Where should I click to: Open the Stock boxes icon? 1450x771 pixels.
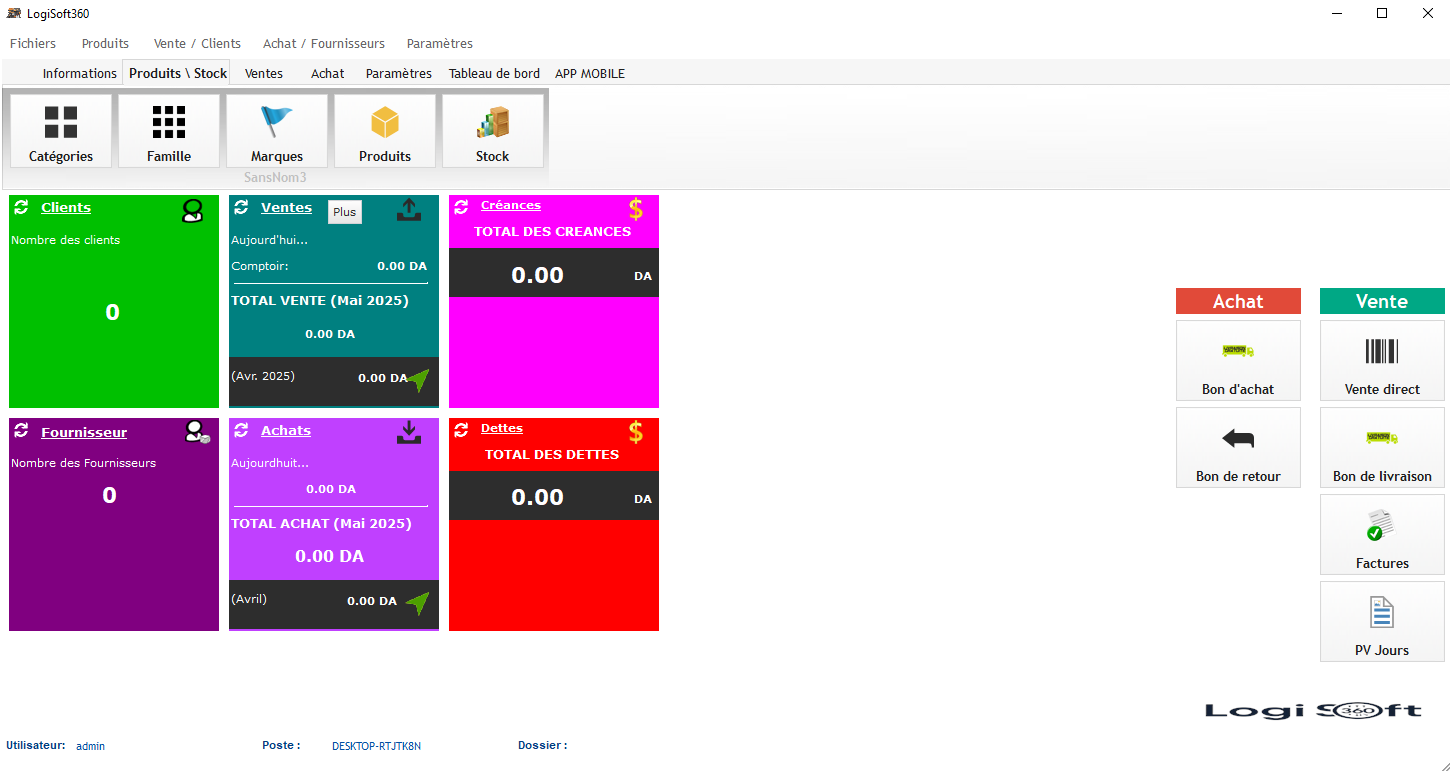tap(493, 123)
